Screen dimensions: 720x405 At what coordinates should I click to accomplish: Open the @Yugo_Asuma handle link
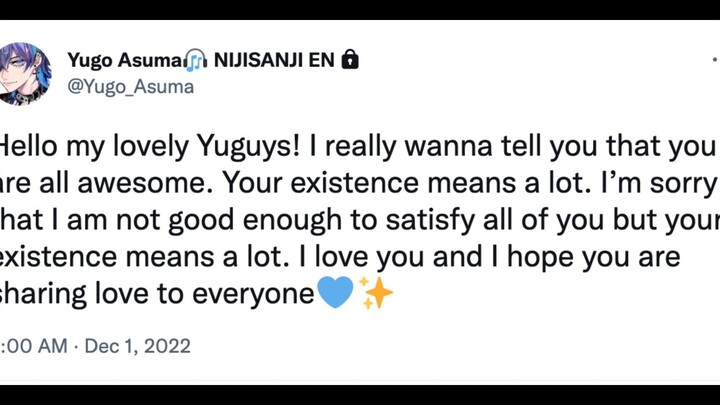tap(130, 87)
